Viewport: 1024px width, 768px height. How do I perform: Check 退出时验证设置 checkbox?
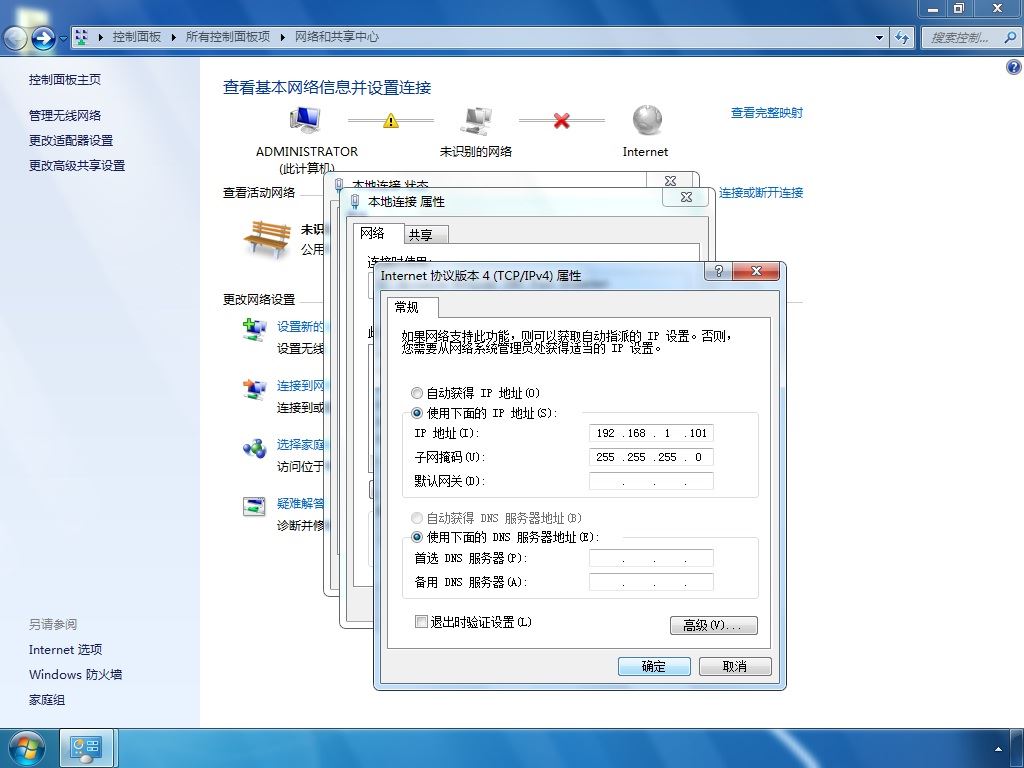[x=421, y=621]
